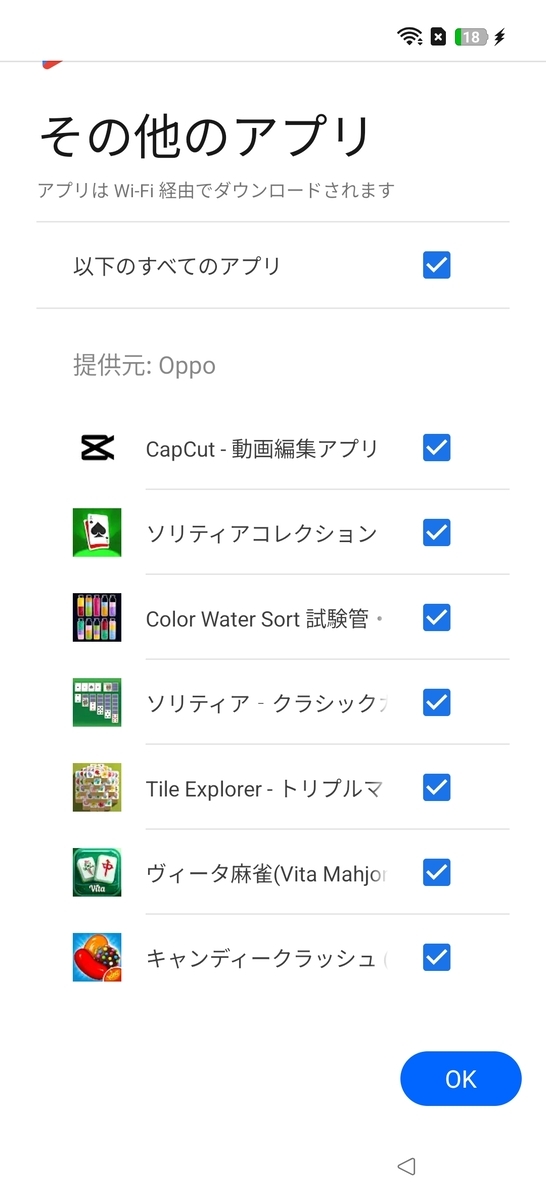
Task: Tap the Vita Mahjong app icon
Action: click(97, 873)
